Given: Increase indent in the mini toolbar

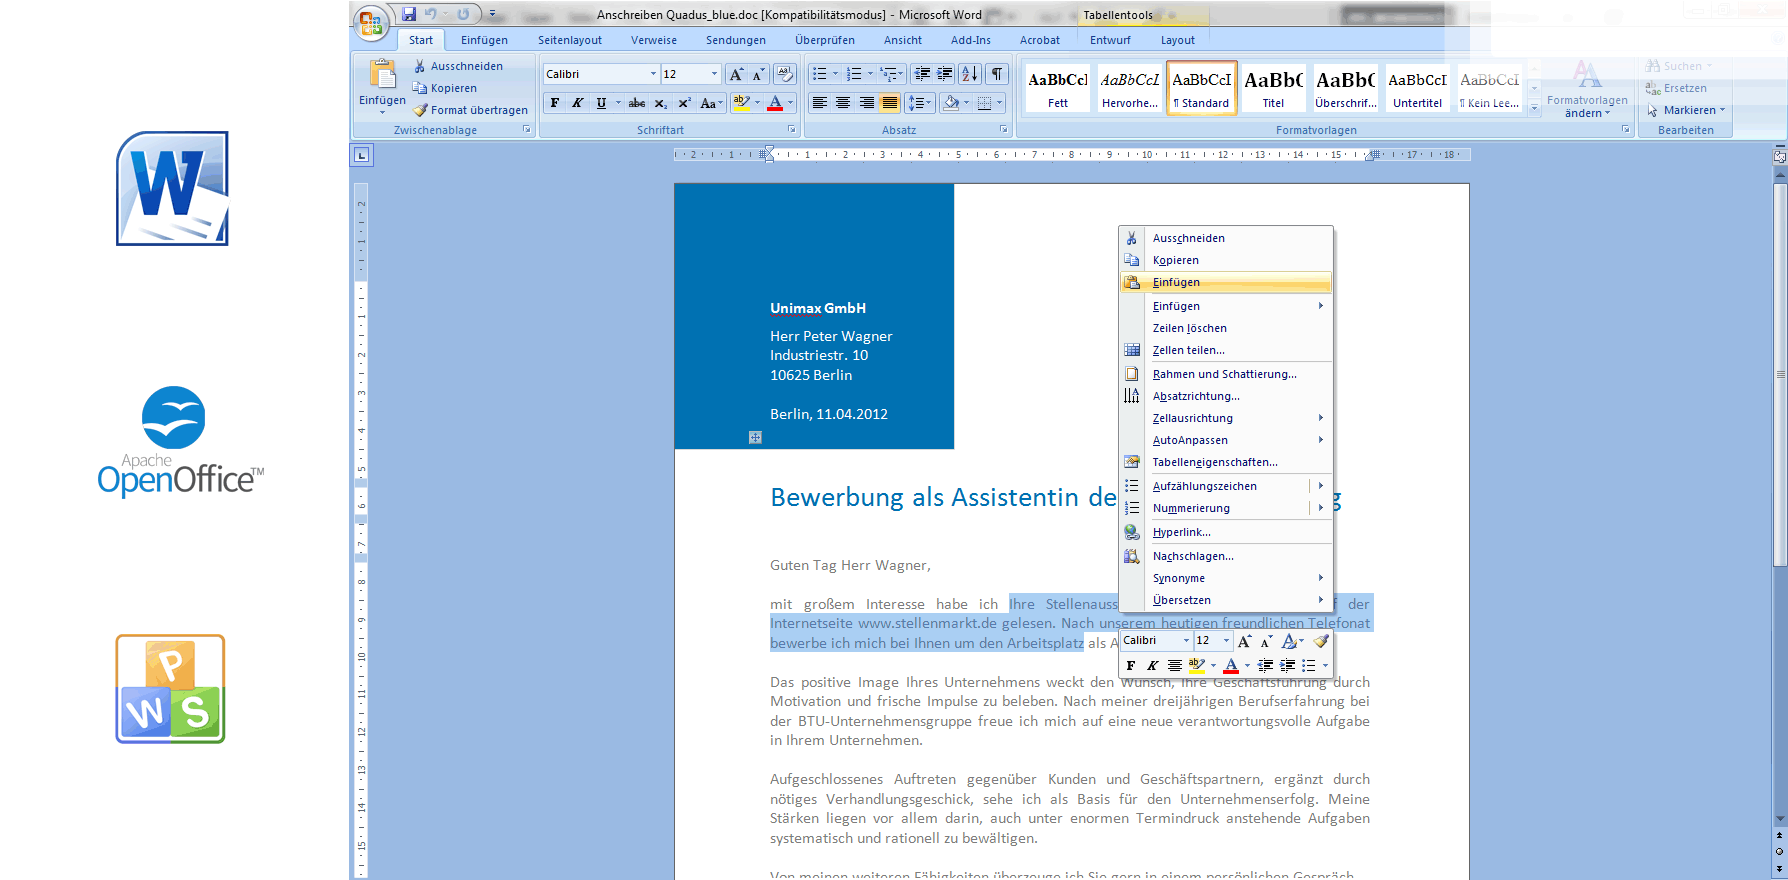Looking at the screenshot, I should coord(1287,665).
